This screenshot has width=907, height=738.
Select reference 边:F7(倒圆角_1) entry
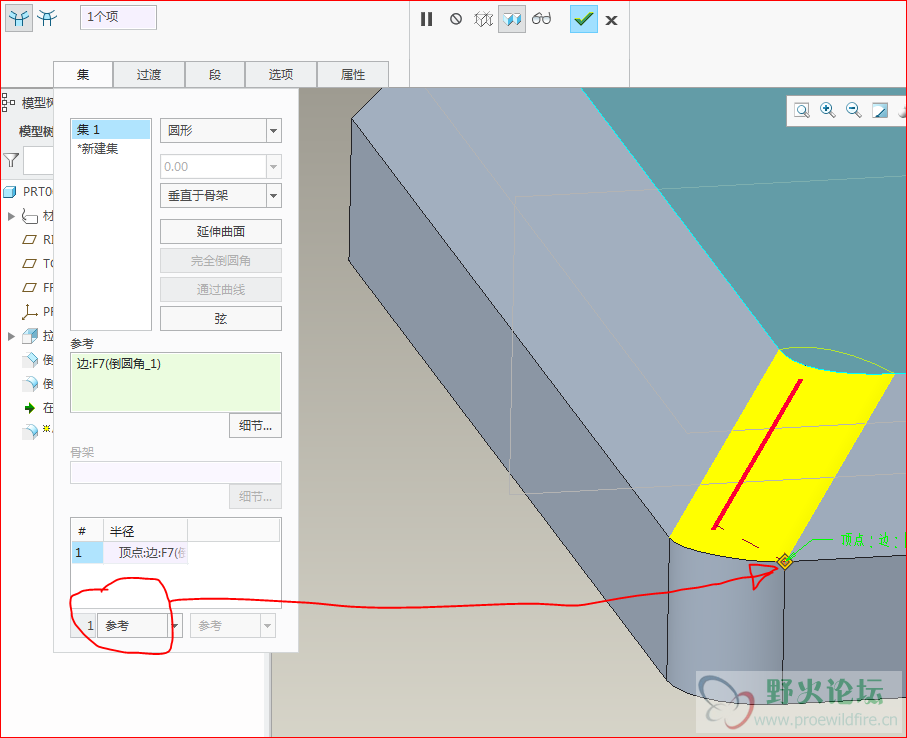(119, 364)
